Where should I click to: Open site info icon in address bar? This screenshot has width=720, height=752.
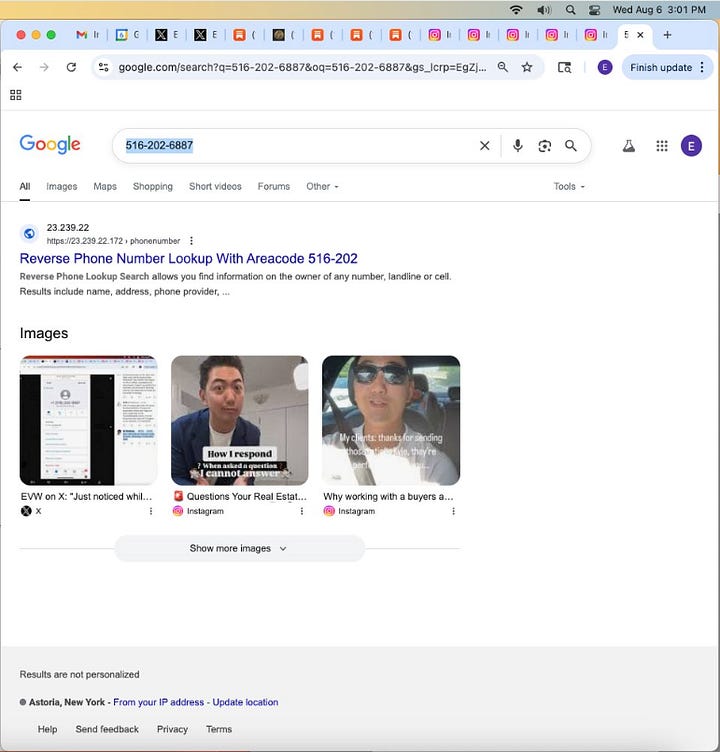103,67
